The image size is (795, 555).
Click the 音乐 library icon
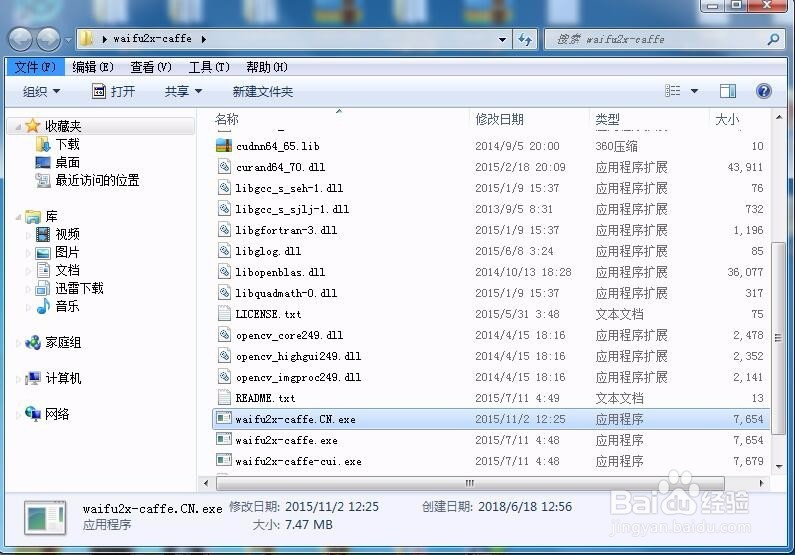pyautogui.click(x=43, y=306)
